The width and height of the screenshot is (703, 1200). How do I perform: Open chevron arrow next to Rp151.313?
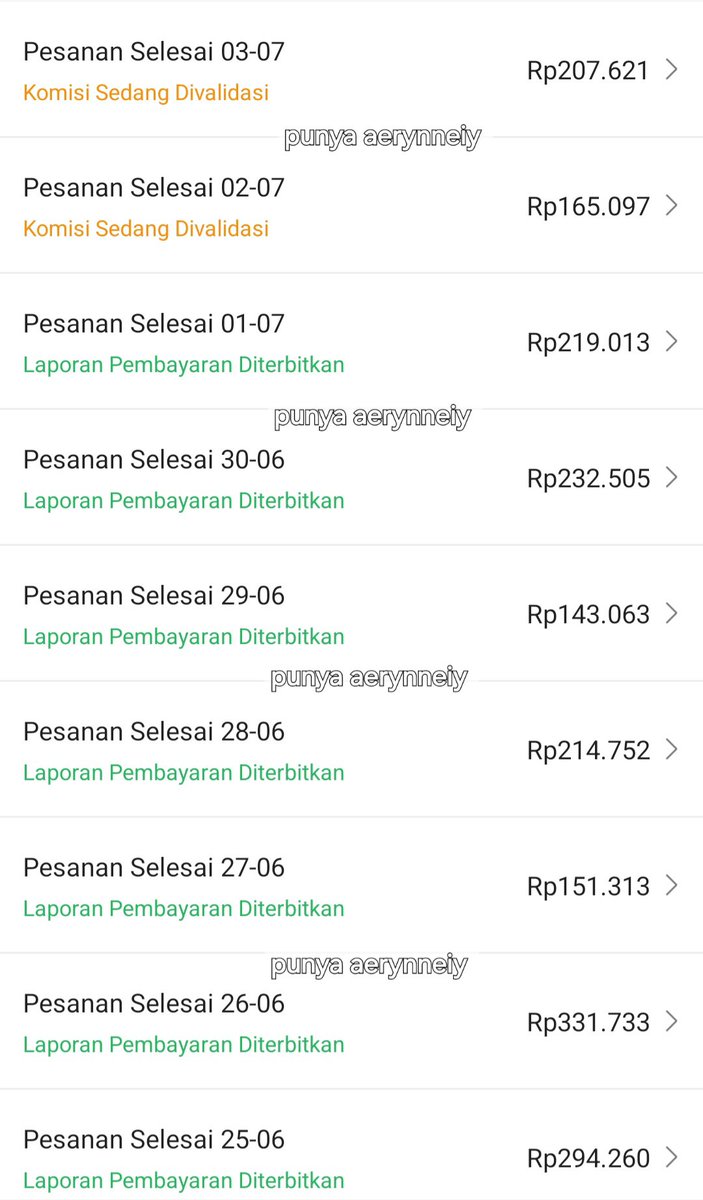click(x=671, y=885)
